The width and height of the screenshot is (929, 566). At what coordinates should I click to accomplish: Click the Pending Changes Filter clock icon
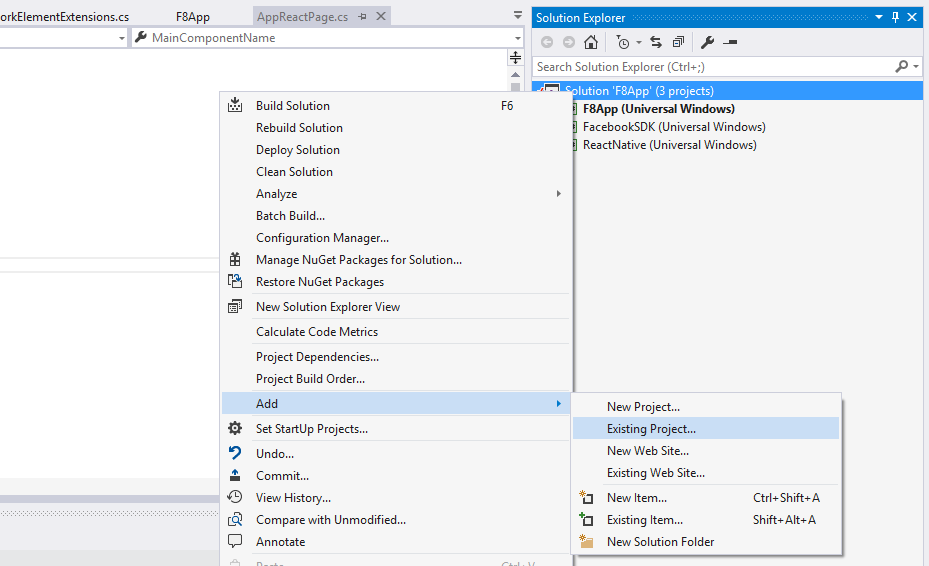[622, 42]
